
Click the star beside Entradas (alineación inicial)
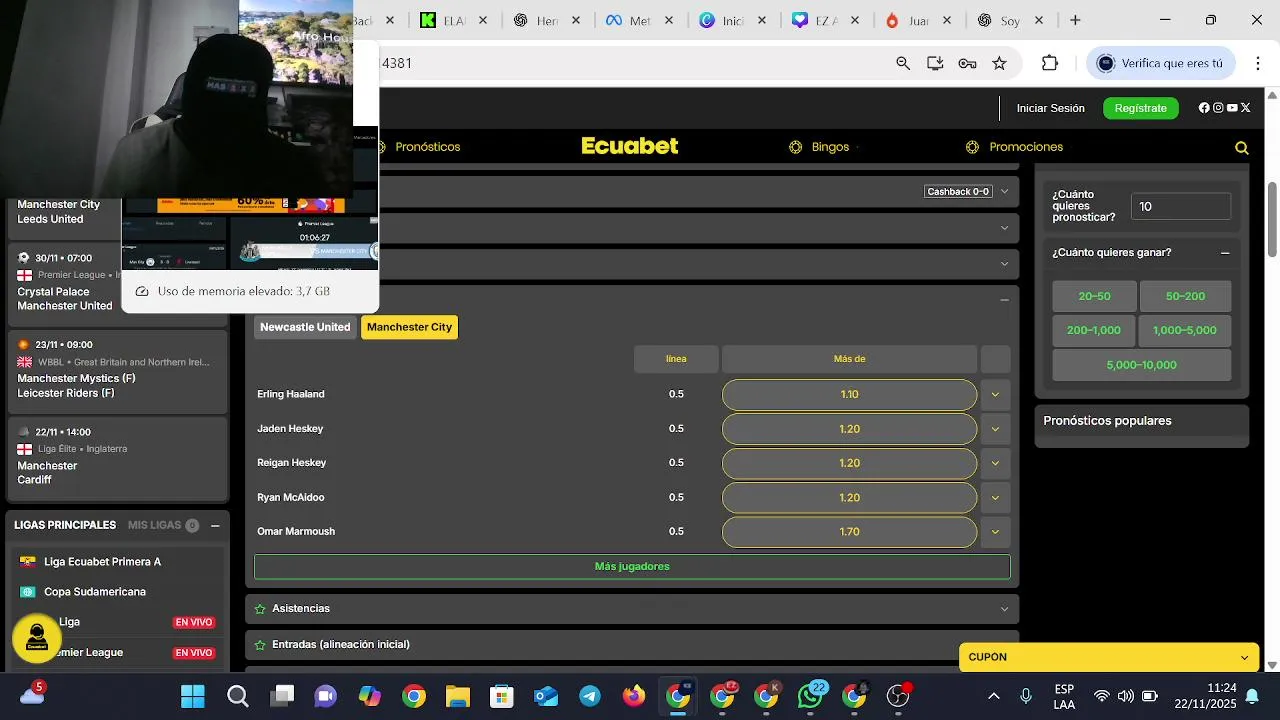[260, 645]
